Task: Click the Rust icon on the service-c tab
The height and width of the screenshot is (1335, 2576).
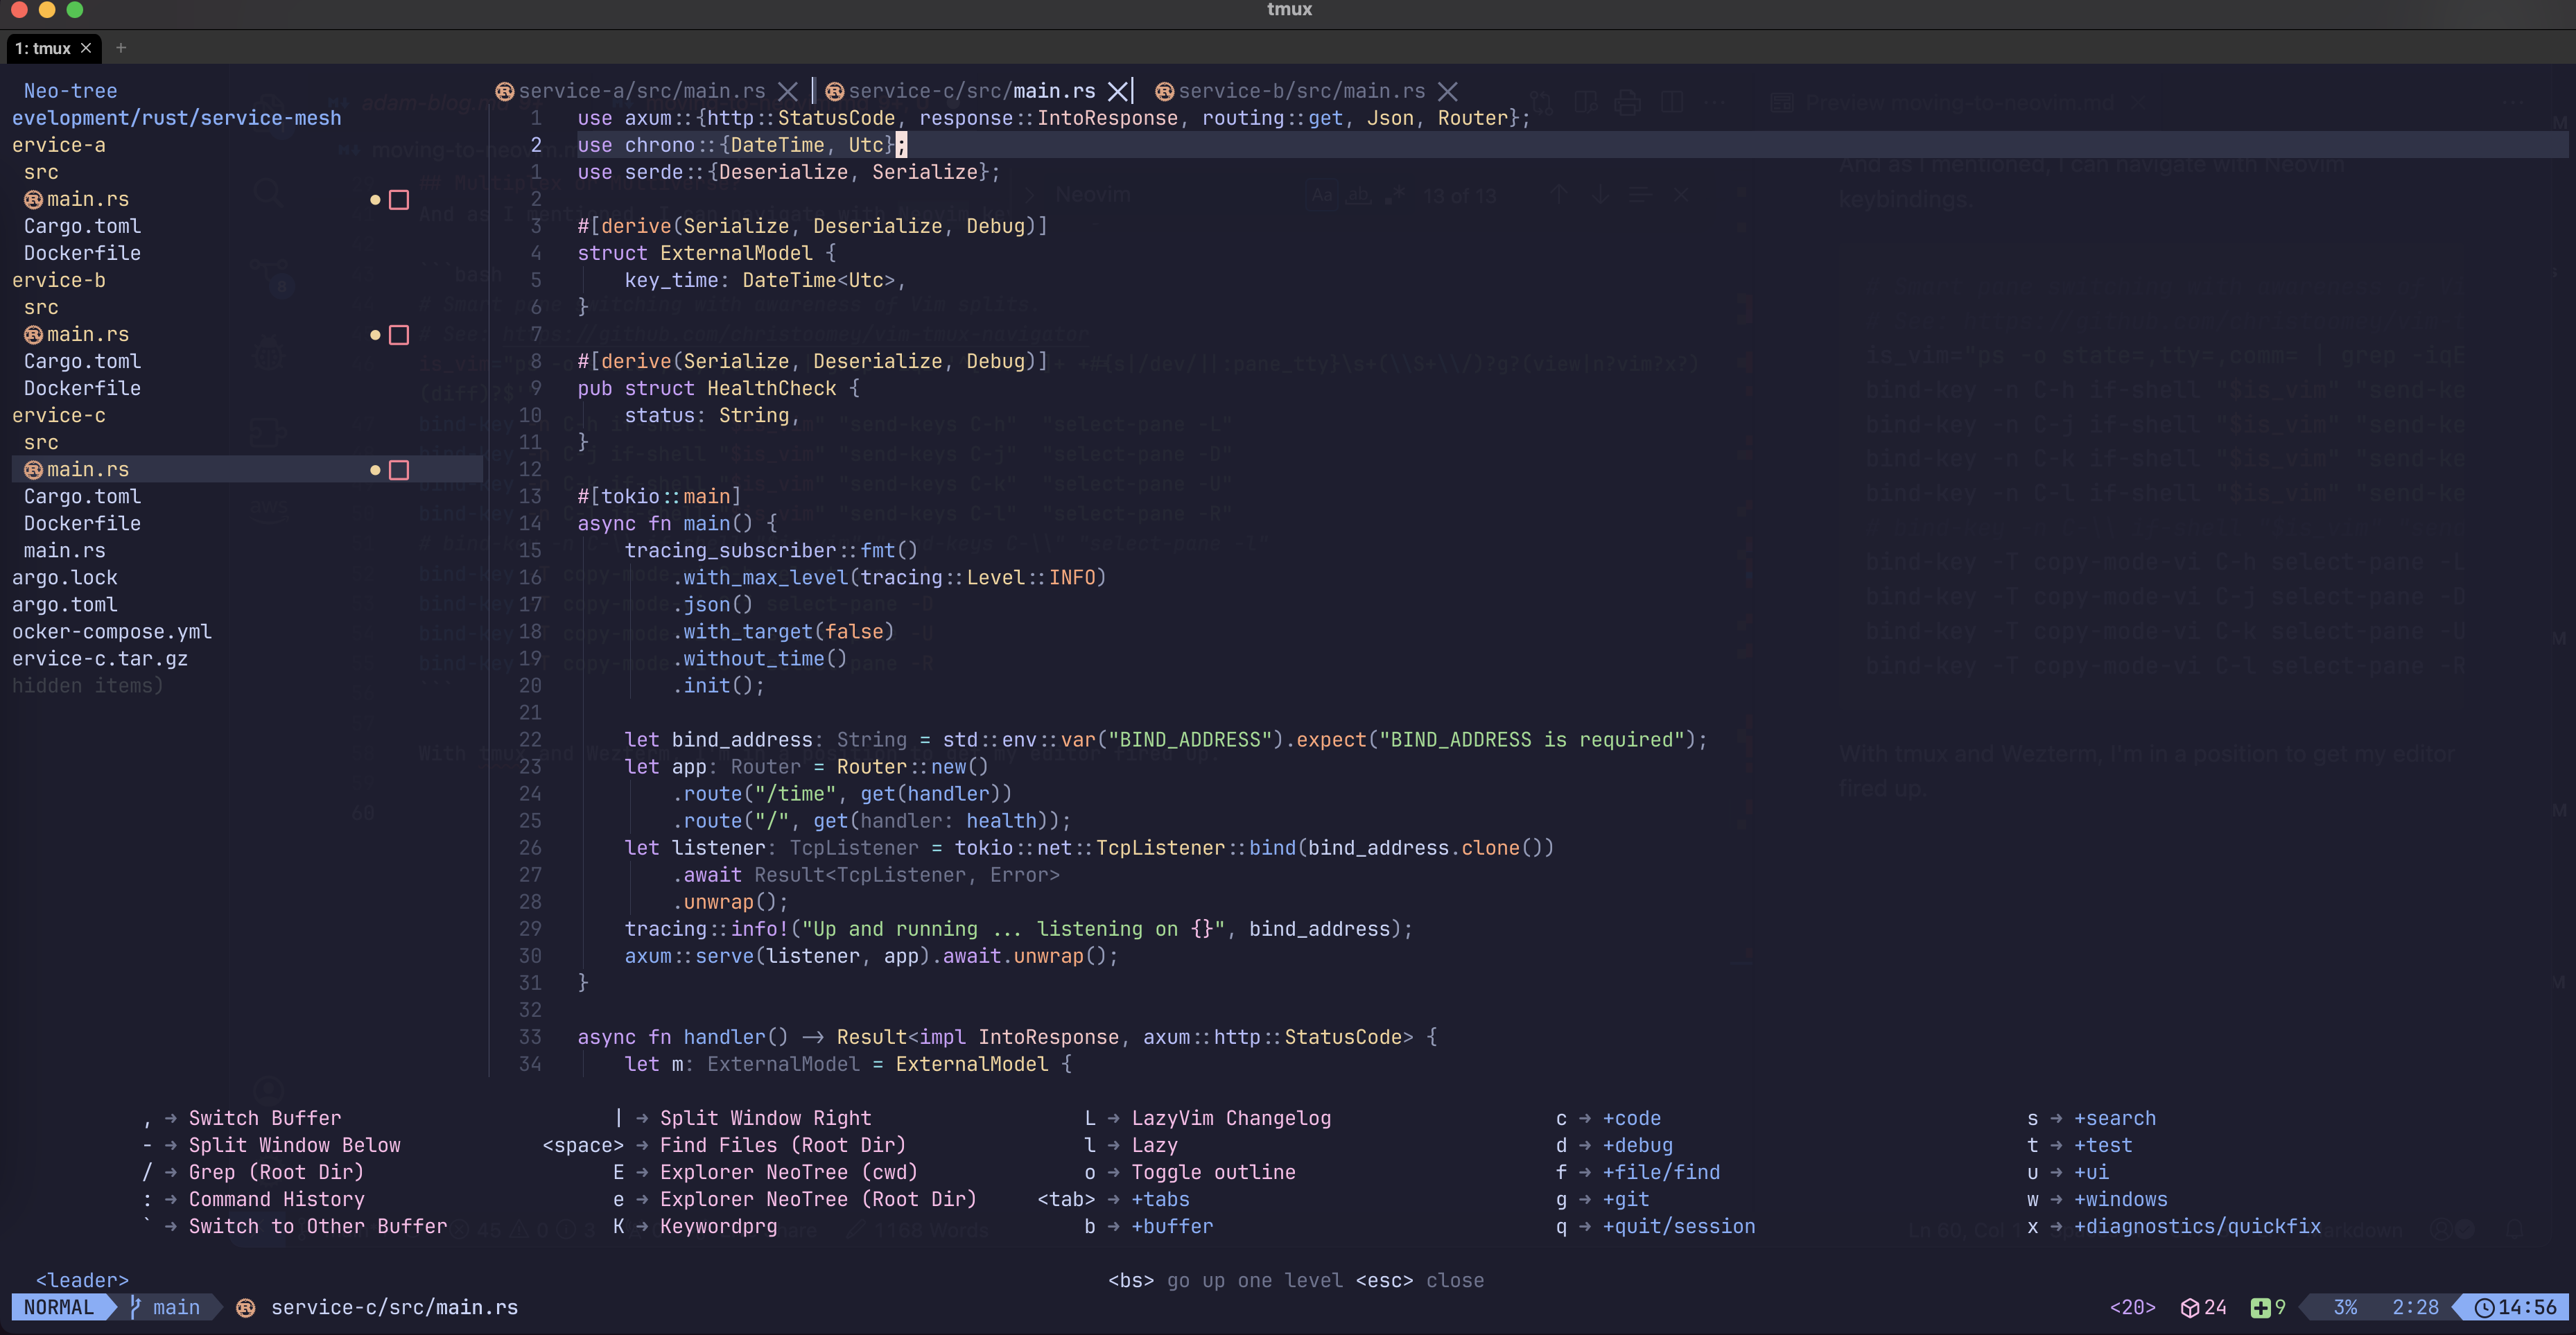Action: (835, 91)
